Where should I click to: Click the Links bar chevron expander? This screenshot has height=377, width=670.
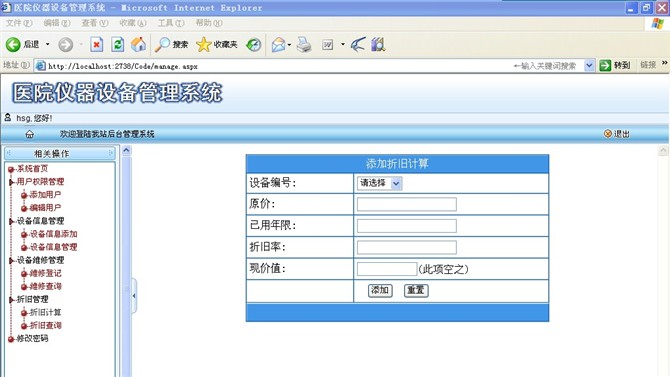[x=664, y=63]
